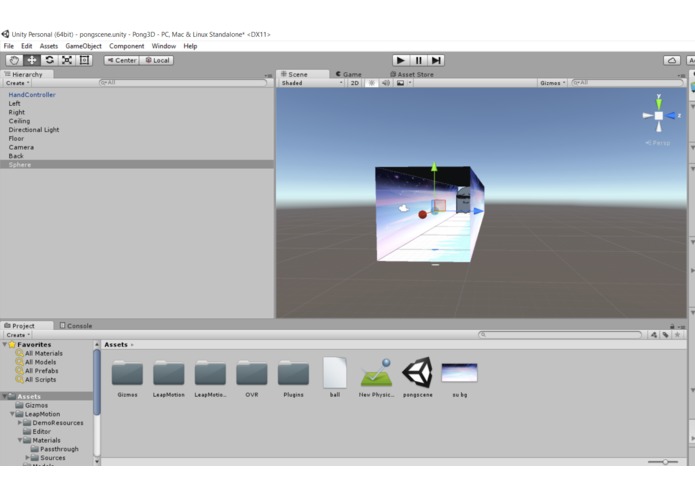The image size is (695, 494).
Task: Select the Scale tool
Action: pyautogui.click(x=67, y=60)
